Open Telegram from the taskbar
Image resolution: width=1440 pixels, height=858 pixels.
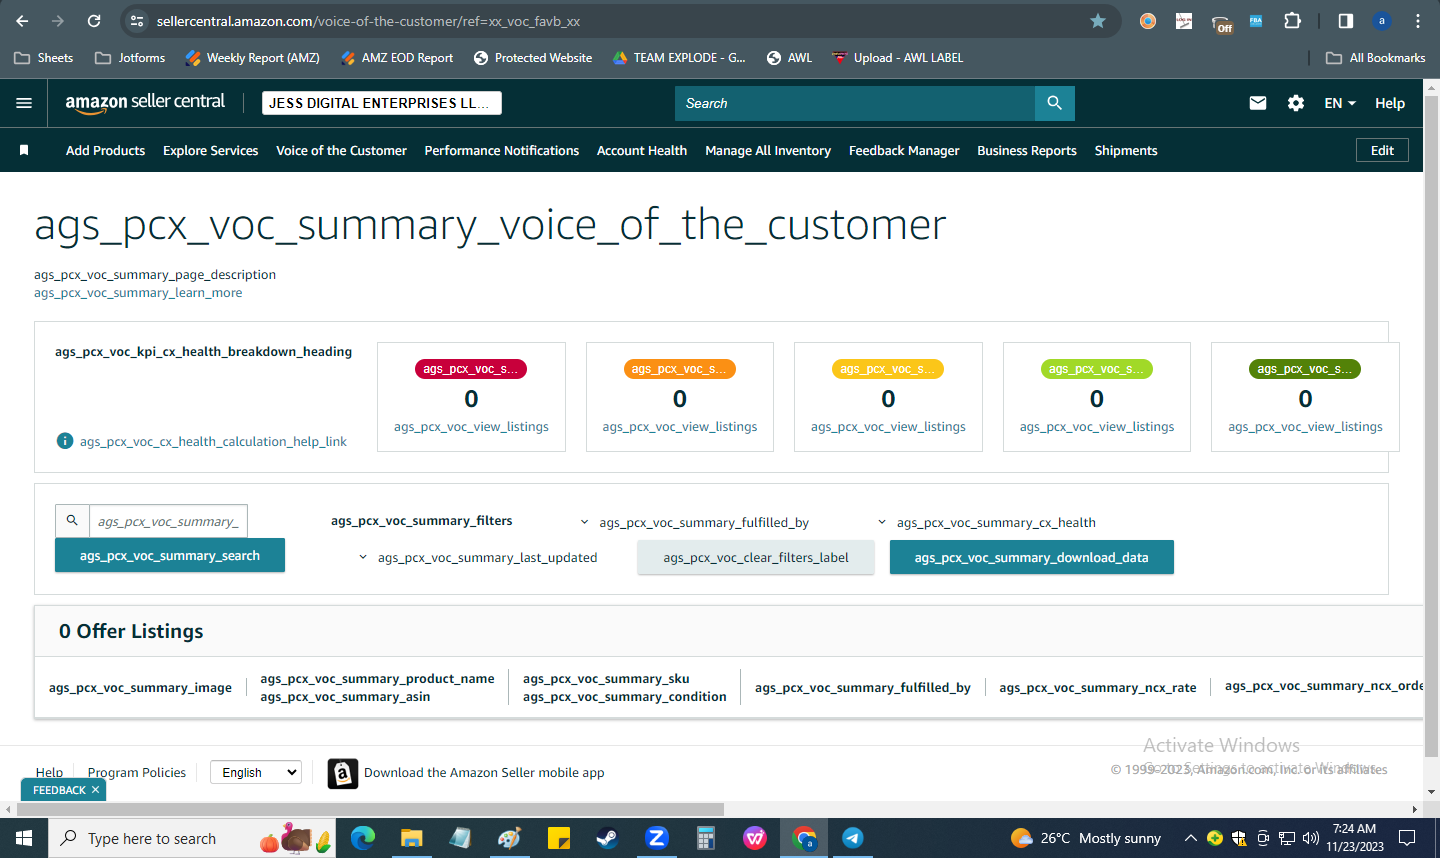(852, 838)
